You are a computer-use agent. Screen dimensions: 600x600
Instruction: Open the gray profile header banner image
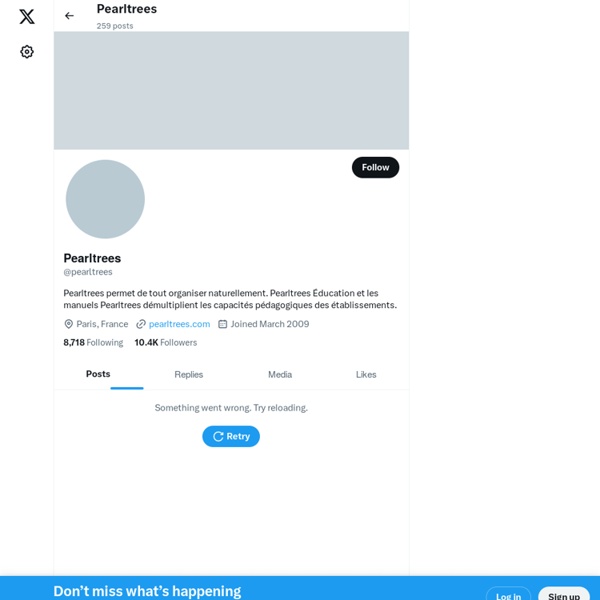click(x=231, y=90)
